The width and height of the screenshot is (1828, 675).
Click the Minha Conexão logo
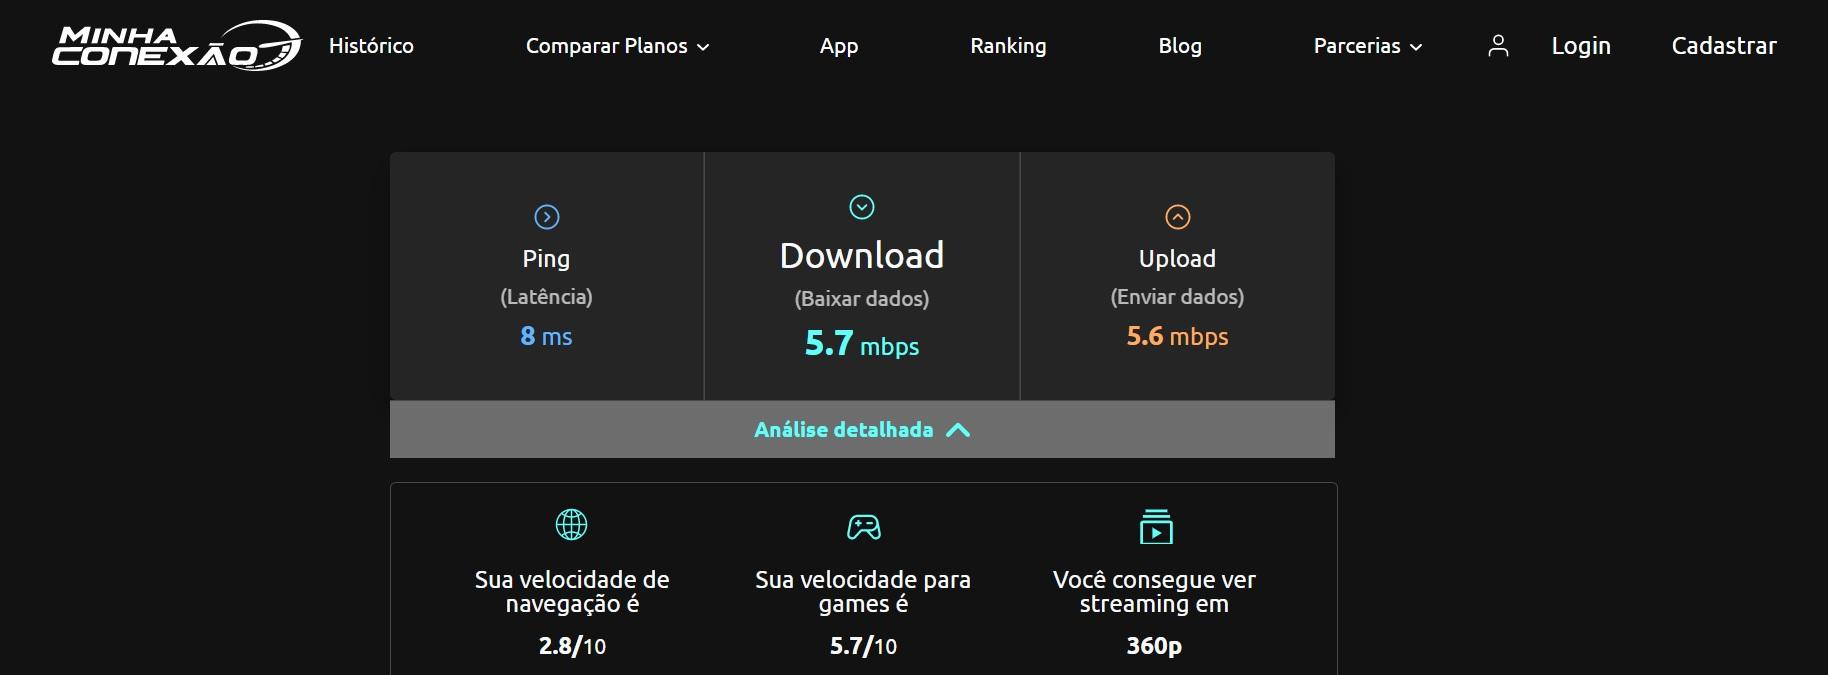pos(176,46)
